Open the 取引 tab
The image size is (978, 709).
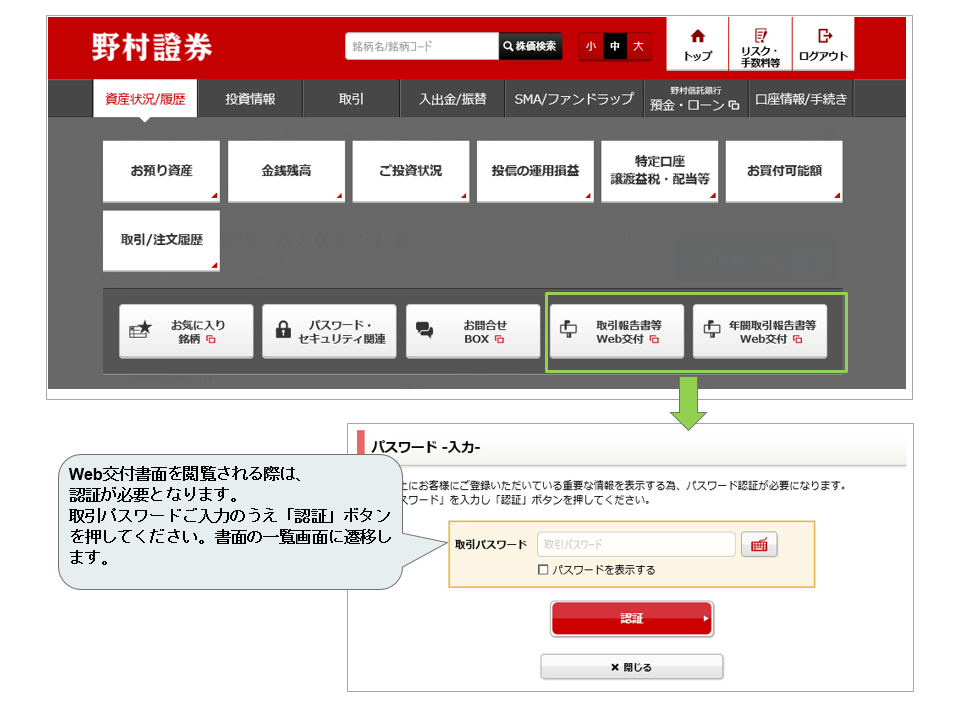(x=351, y=99)
